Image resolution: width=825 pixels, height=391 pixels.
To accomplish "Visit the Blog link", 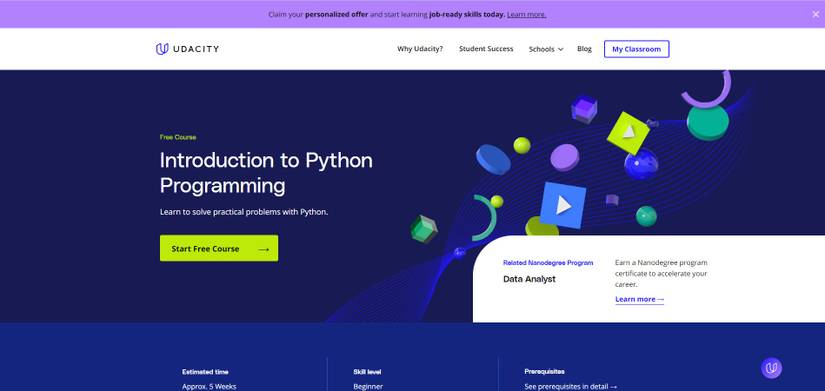I will [x=584, y=49].
